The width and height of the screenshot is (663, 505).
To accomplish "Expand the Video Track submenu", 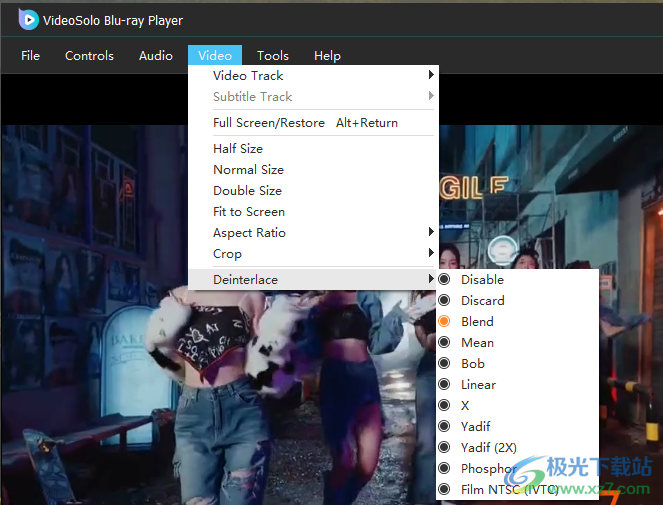I will point(313,76).
